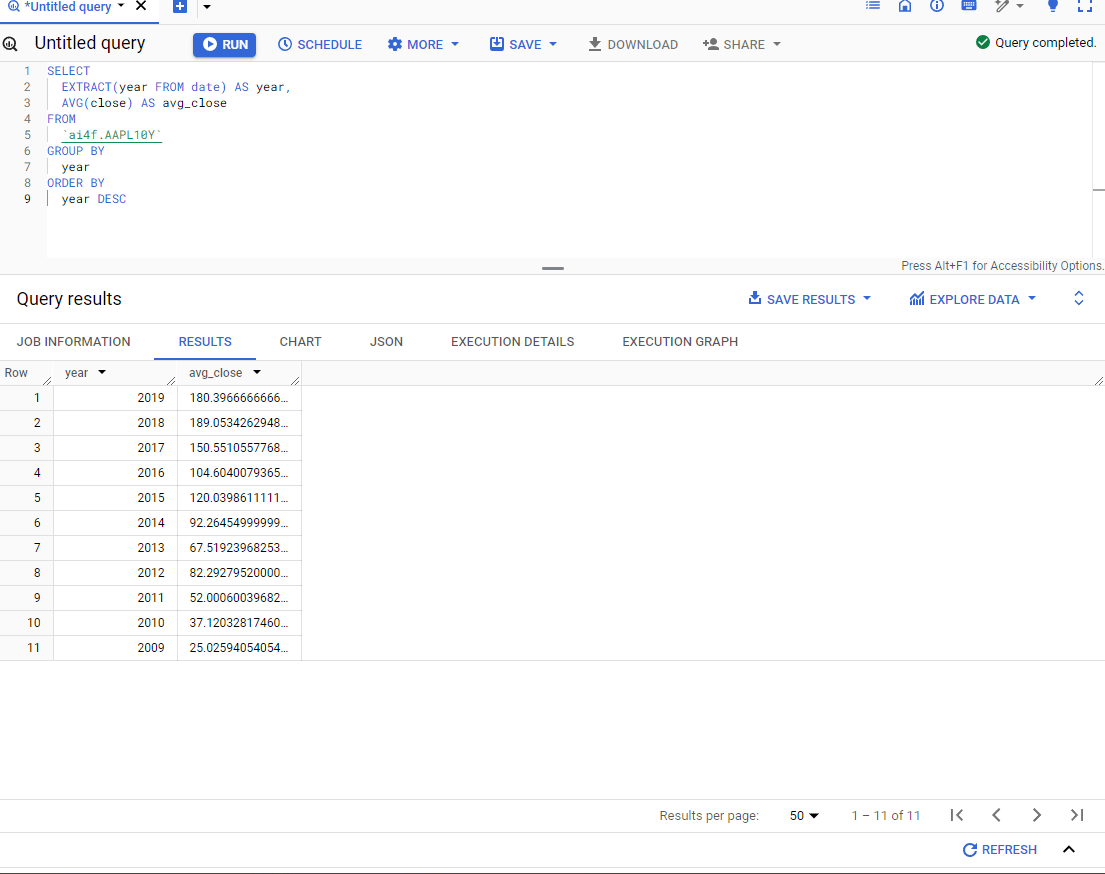Go to last results page
The height and width of the screenshot is (874, 1105).
(1077, 815)
